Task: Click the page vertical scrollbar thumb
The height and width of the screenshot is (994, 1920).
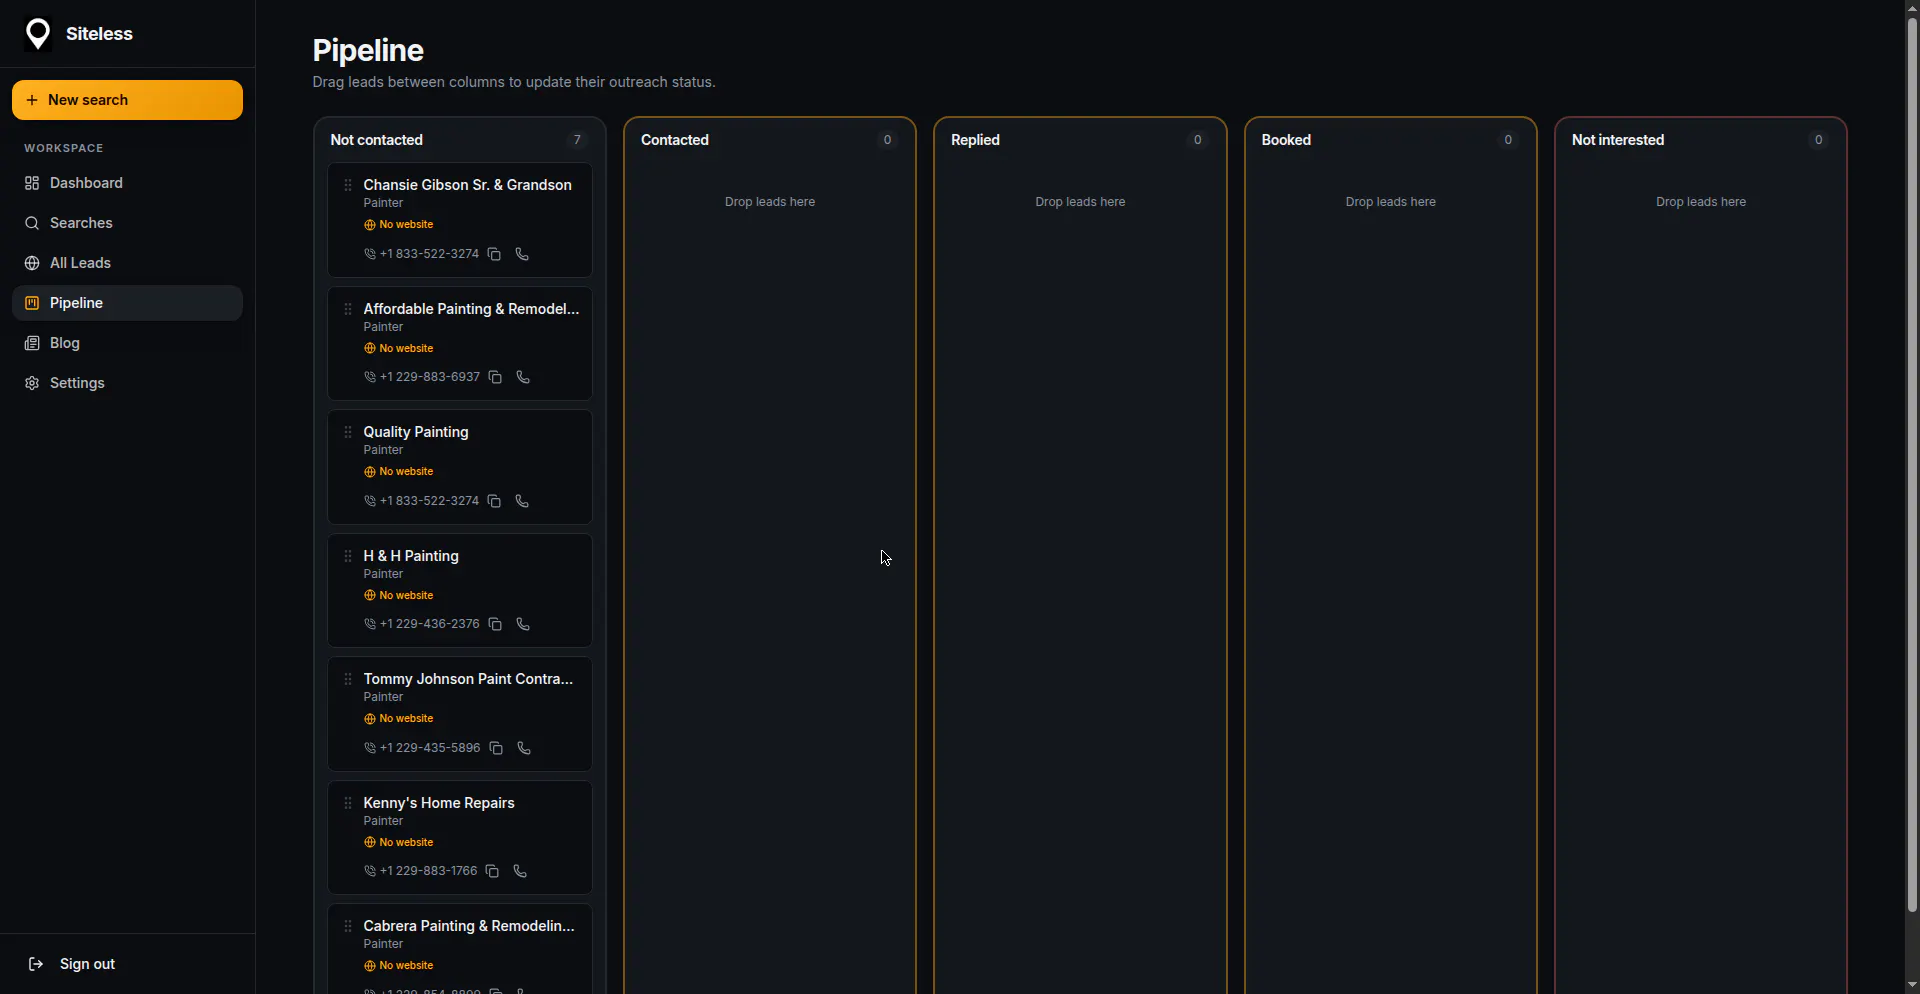Action: (x=1912, y=465)
